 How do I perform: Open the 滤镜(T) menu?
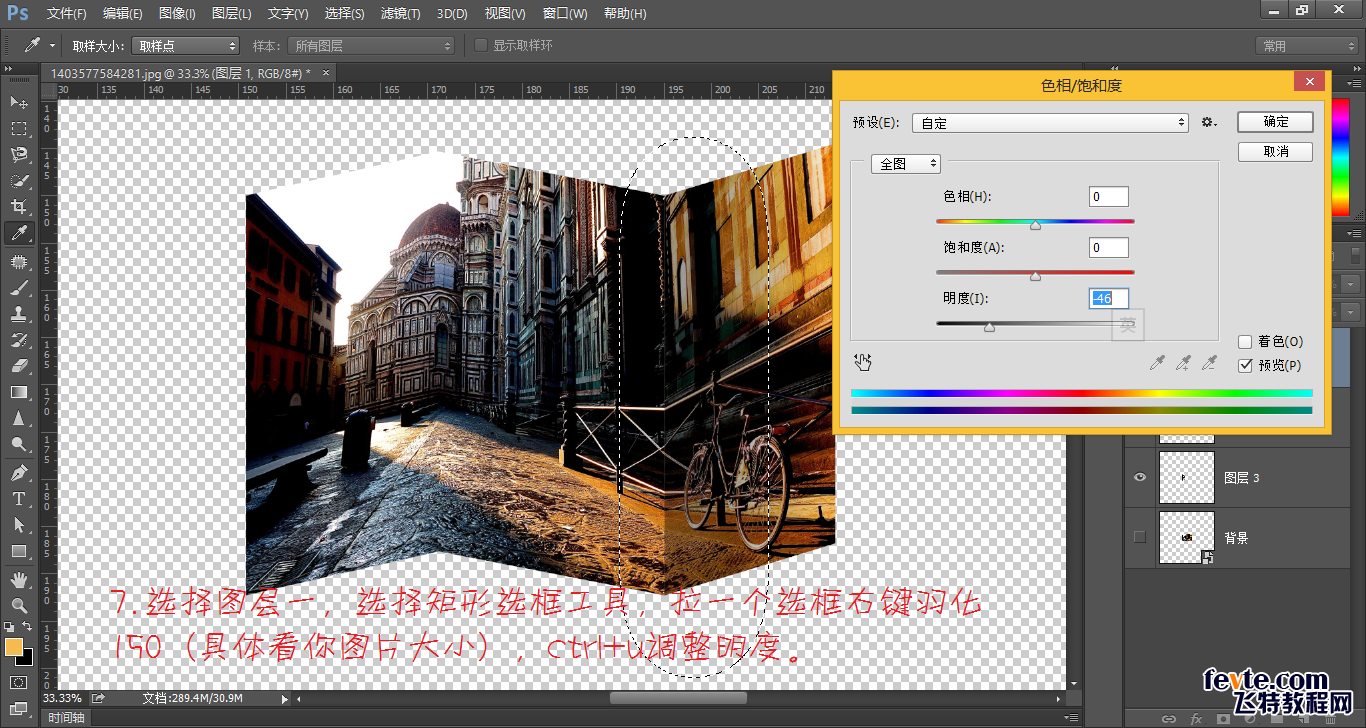401,14
